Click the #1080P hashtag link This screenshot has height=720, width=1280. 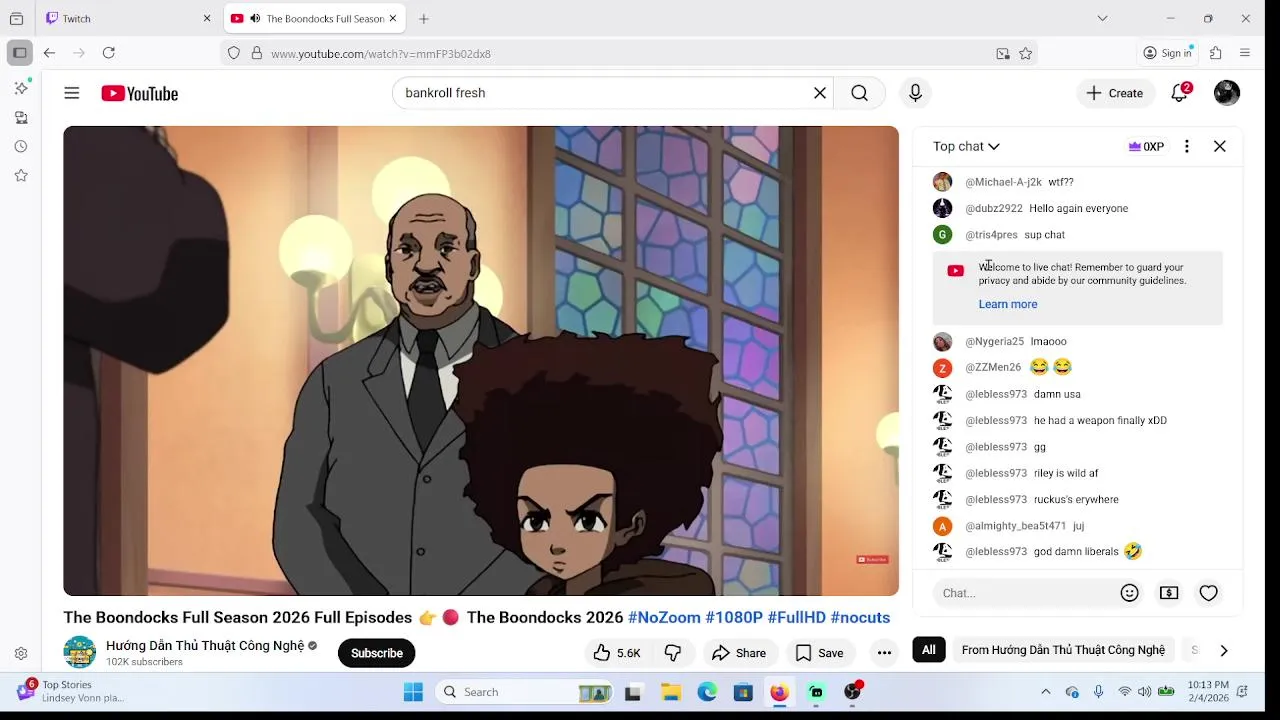pyautogui.click(x=734, y=617)
